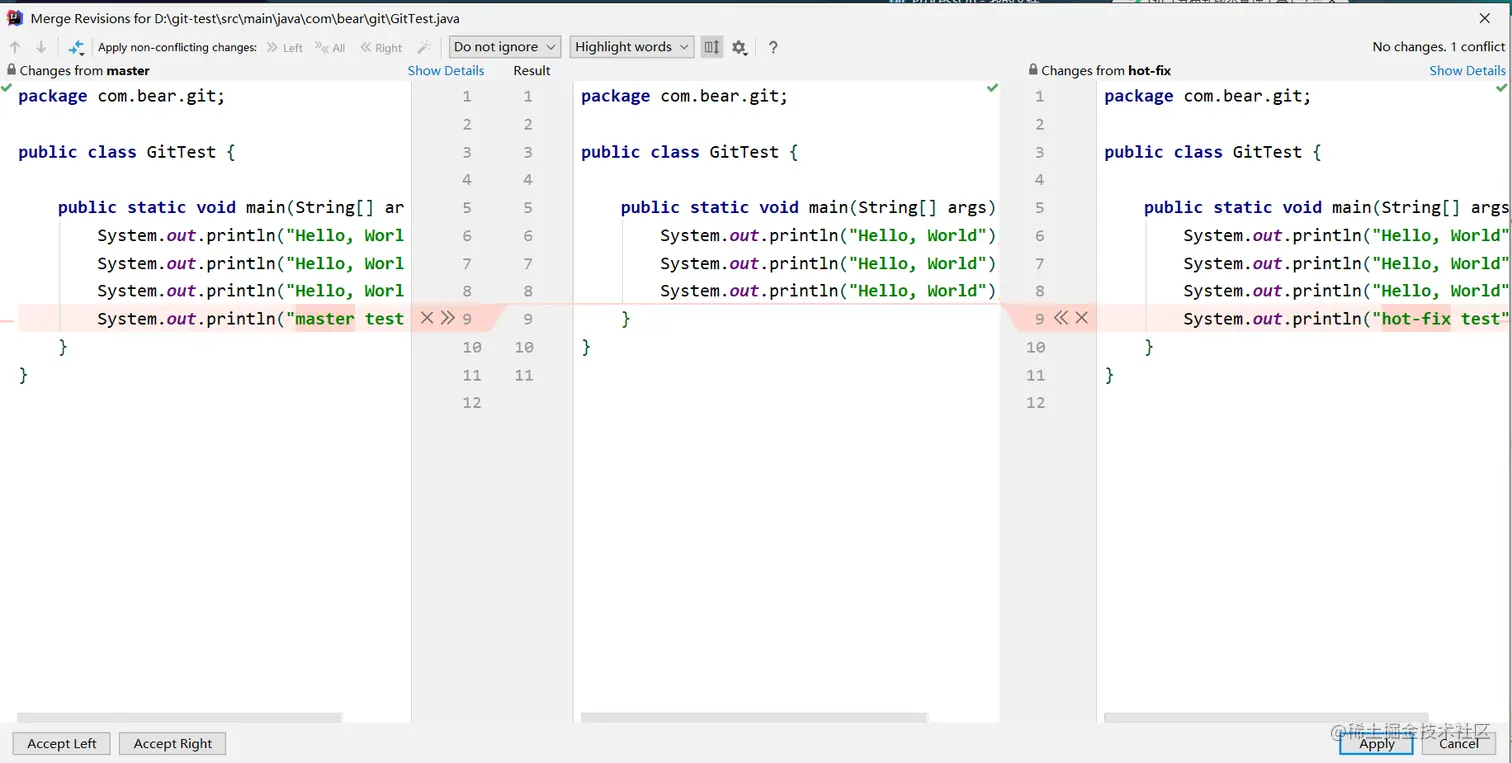Click green checkmark in master pane
1512x763 pixels.
(x=7, y=89)
